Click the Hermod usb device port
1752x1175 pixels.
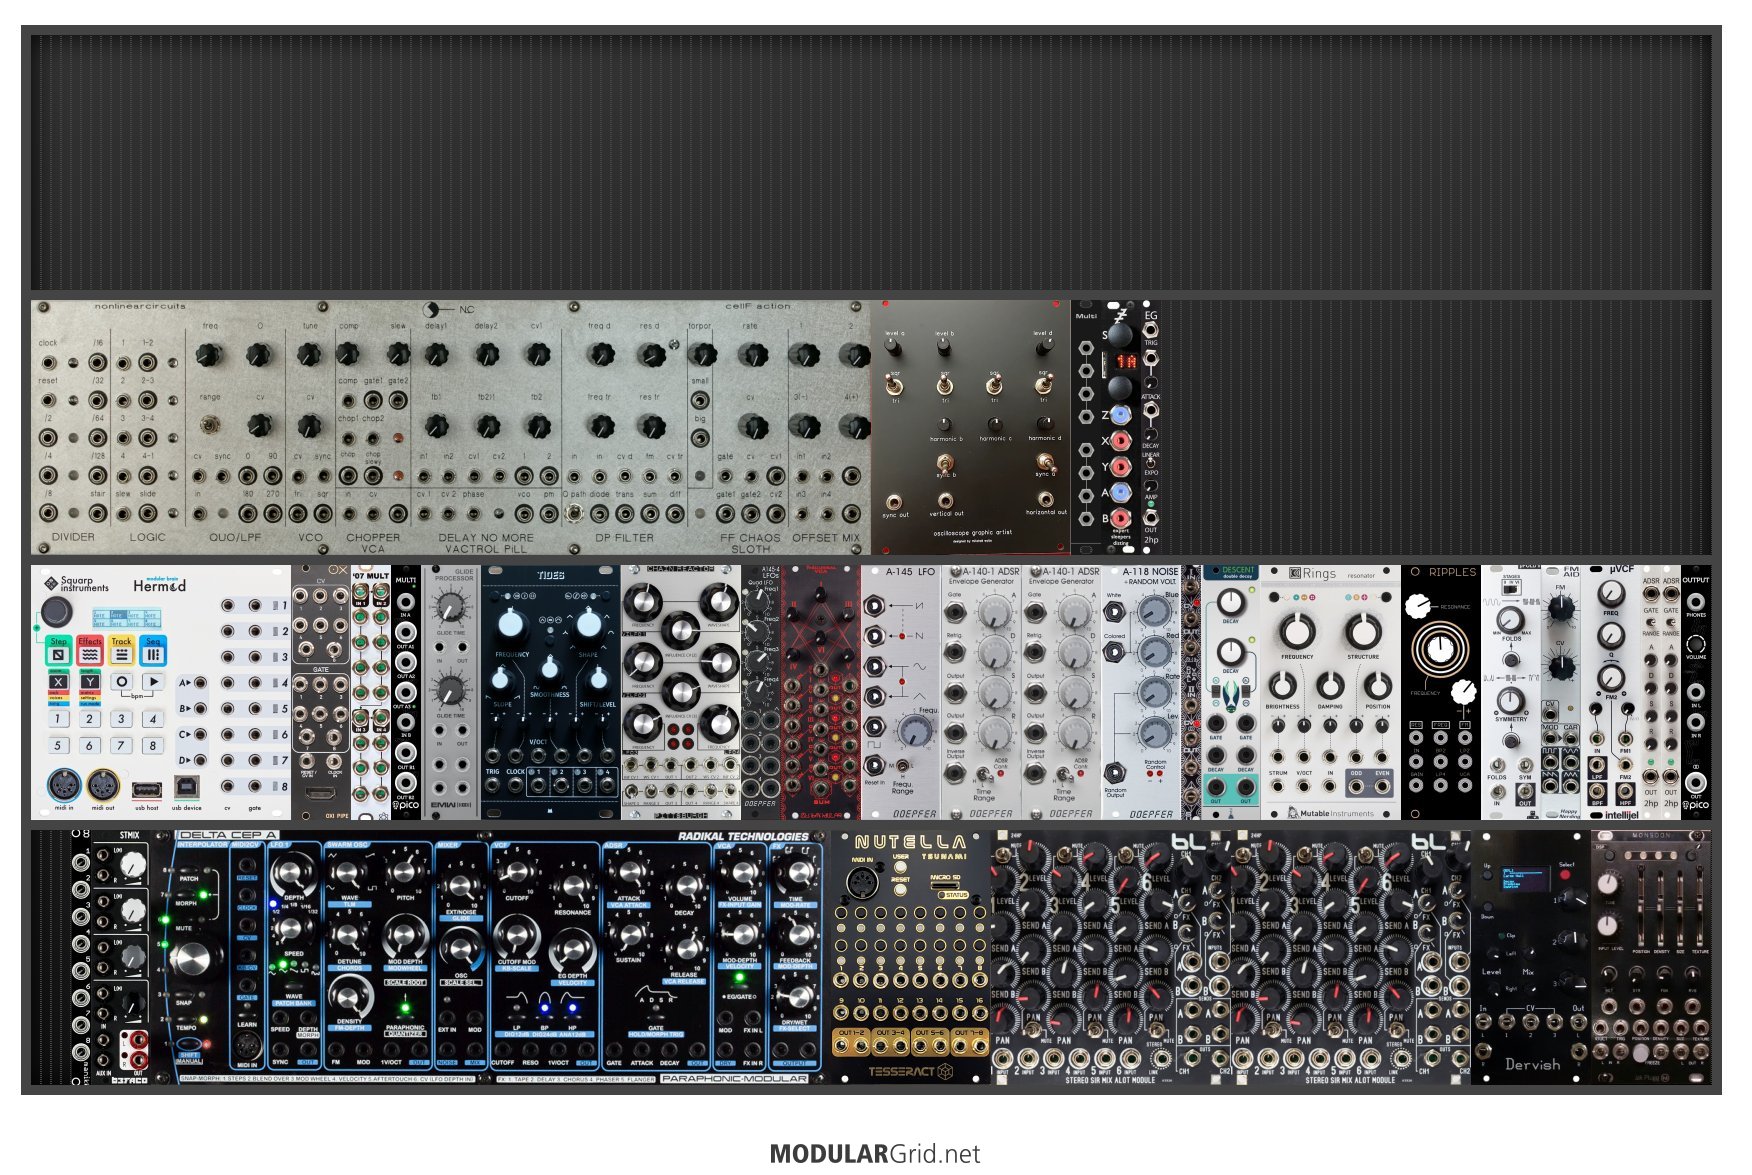point(186,787)
